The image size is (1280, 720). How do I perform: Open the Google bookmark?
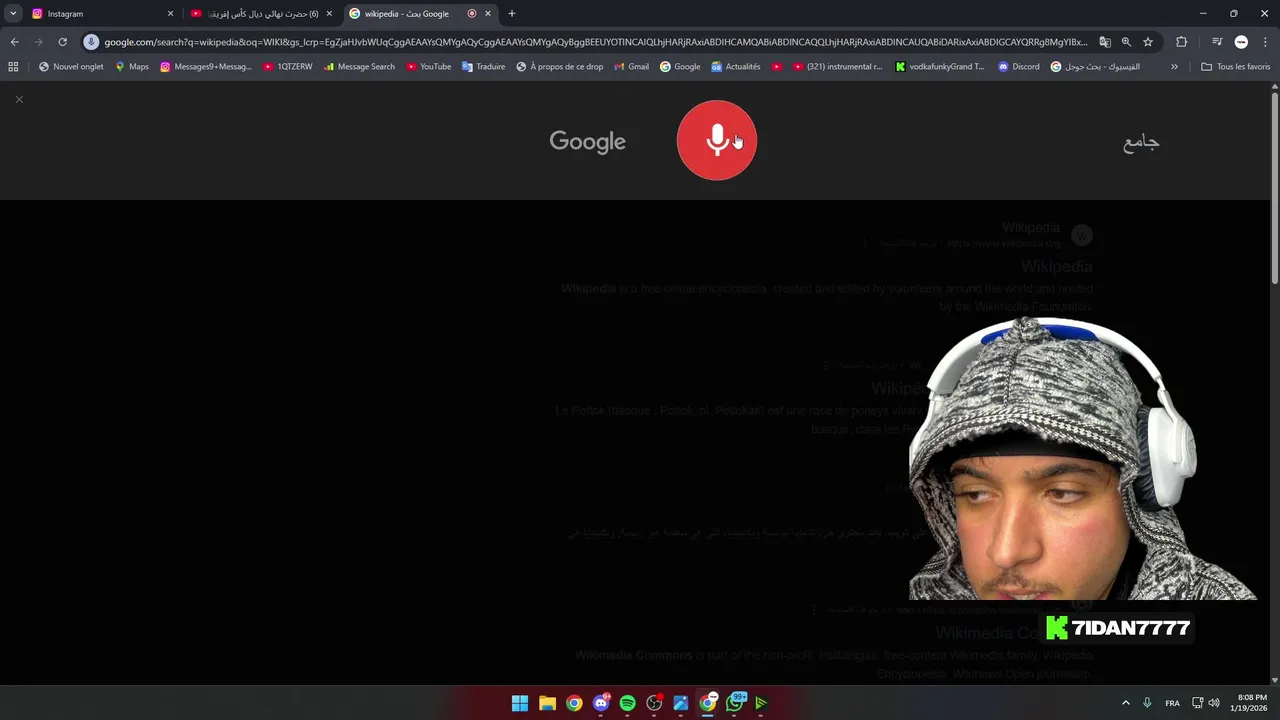pyautogui.click(x=680, y=67)
